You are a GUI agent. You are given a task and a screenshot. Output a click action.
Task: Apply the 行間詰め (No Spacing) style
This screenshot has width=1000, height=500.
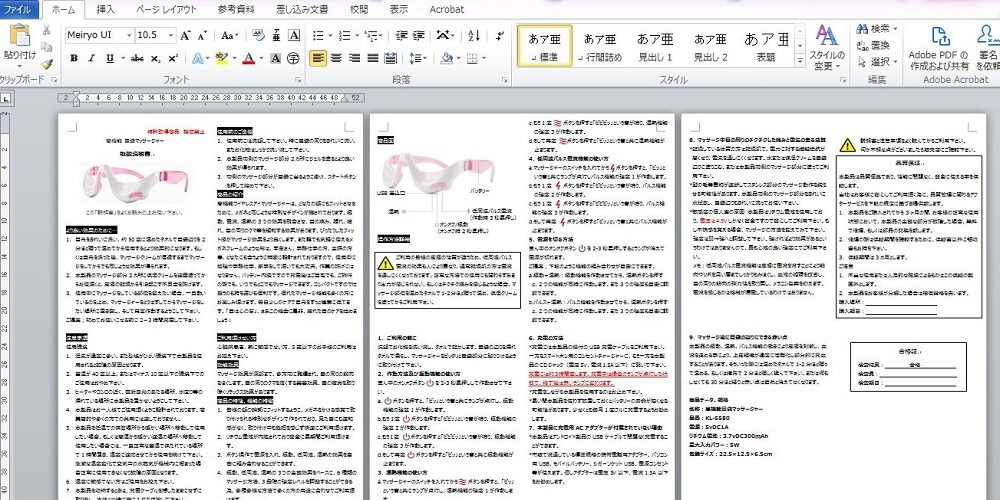(599, 47)
